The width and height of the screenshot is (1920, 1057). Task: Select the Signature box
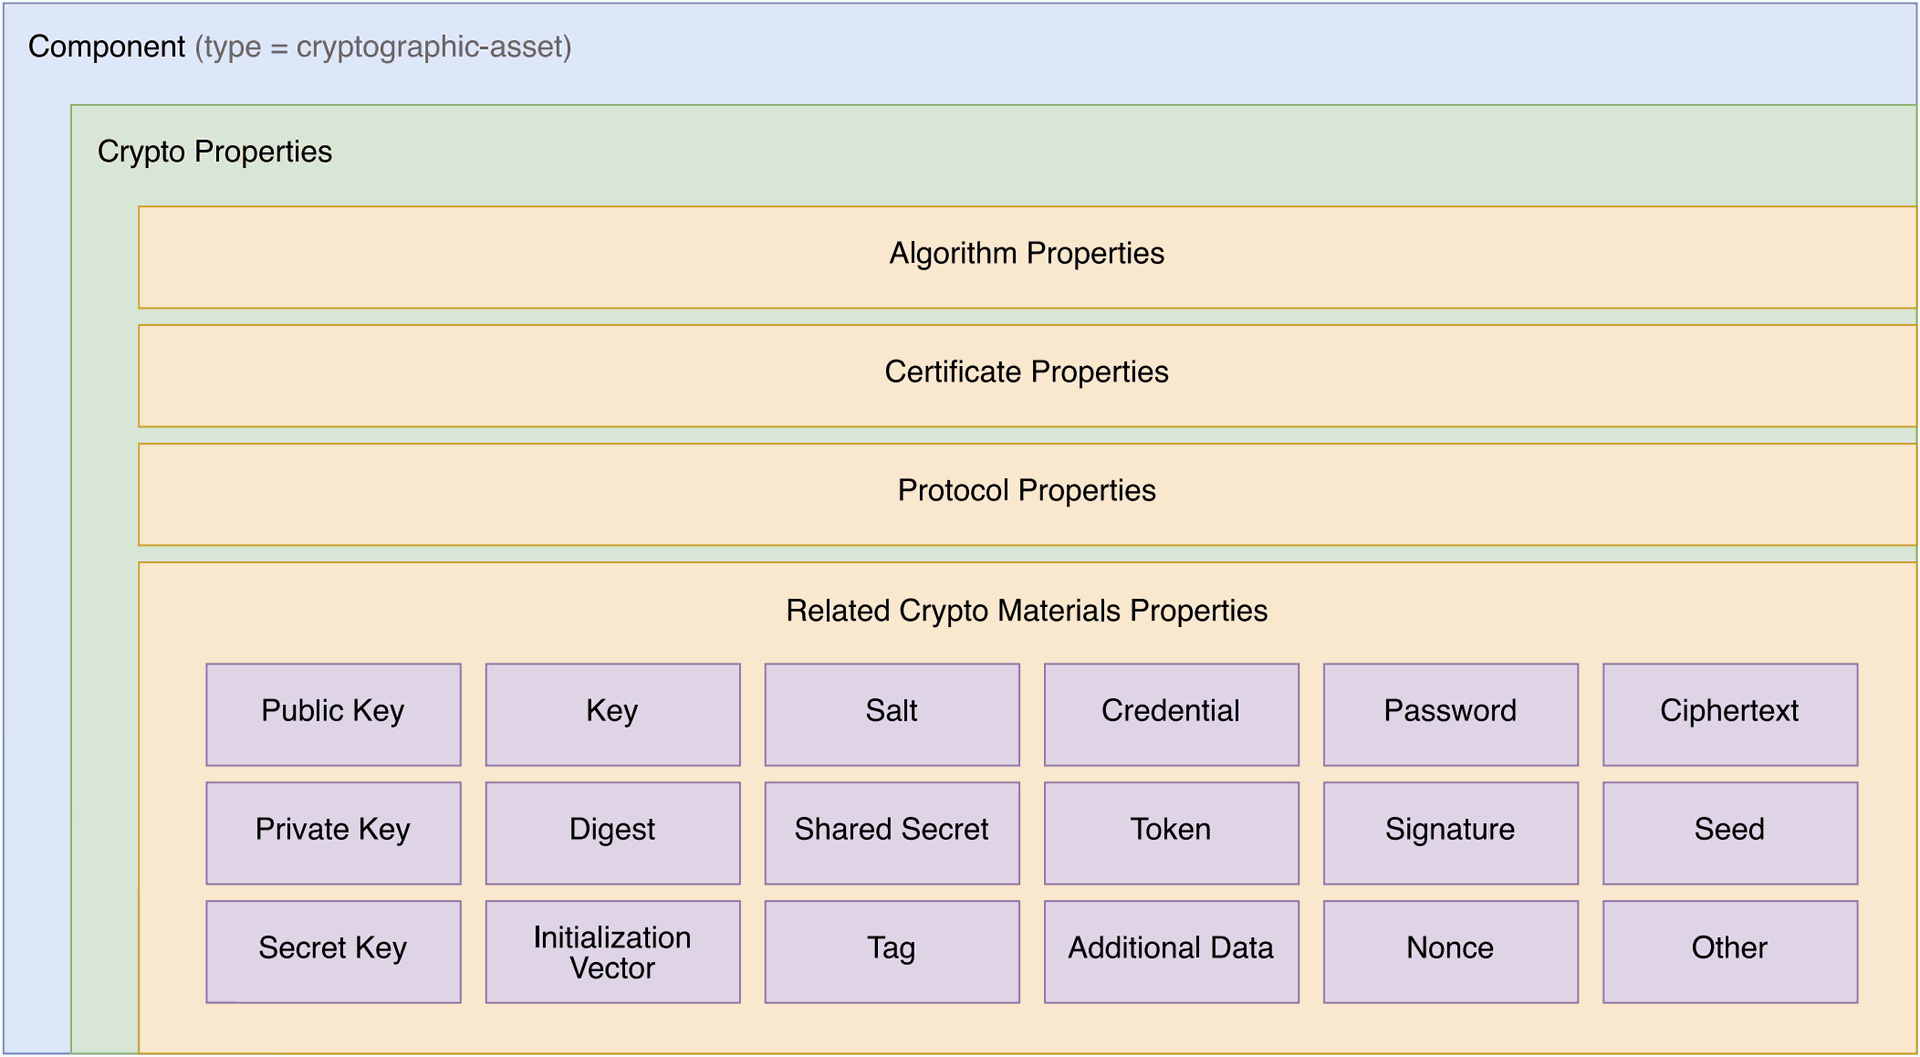(x=1450, y=831)
